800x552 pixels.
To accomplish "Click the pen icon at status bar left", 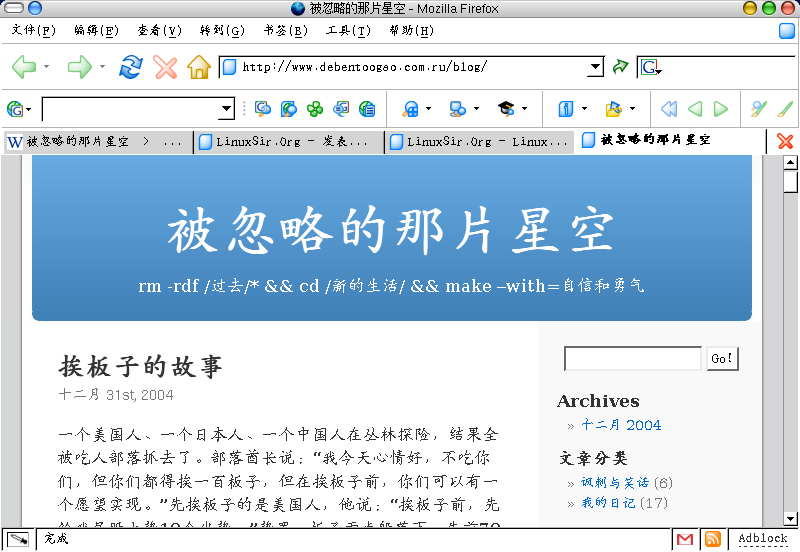I will tap(18, 539).
